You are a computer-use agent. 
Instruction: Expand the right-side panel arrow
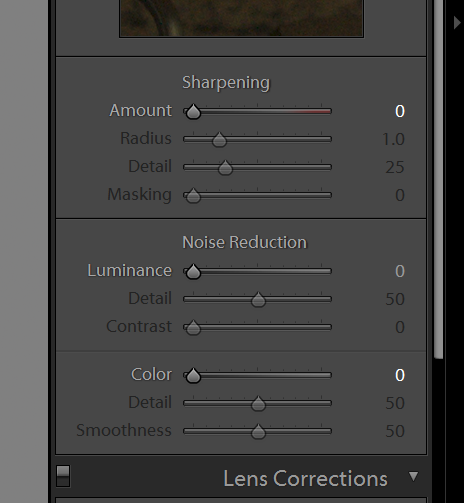click(457, 23)
